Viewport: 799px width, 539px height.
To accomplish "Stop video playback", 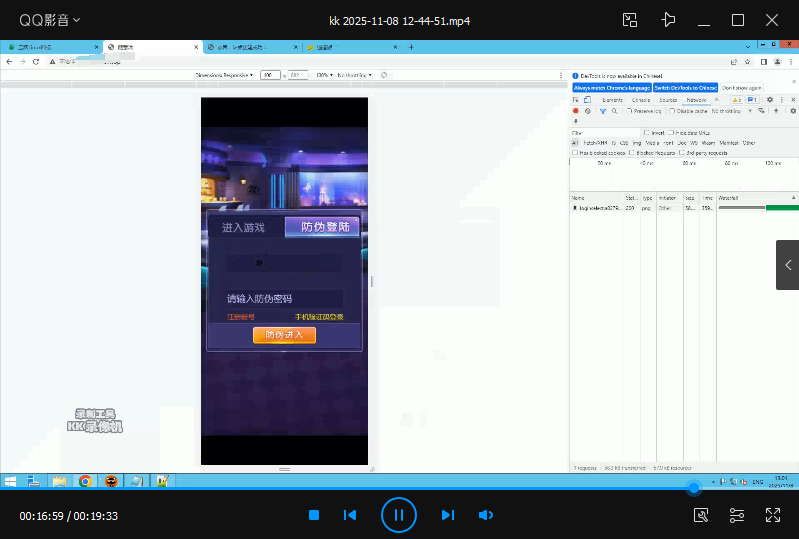I will 314,515.
